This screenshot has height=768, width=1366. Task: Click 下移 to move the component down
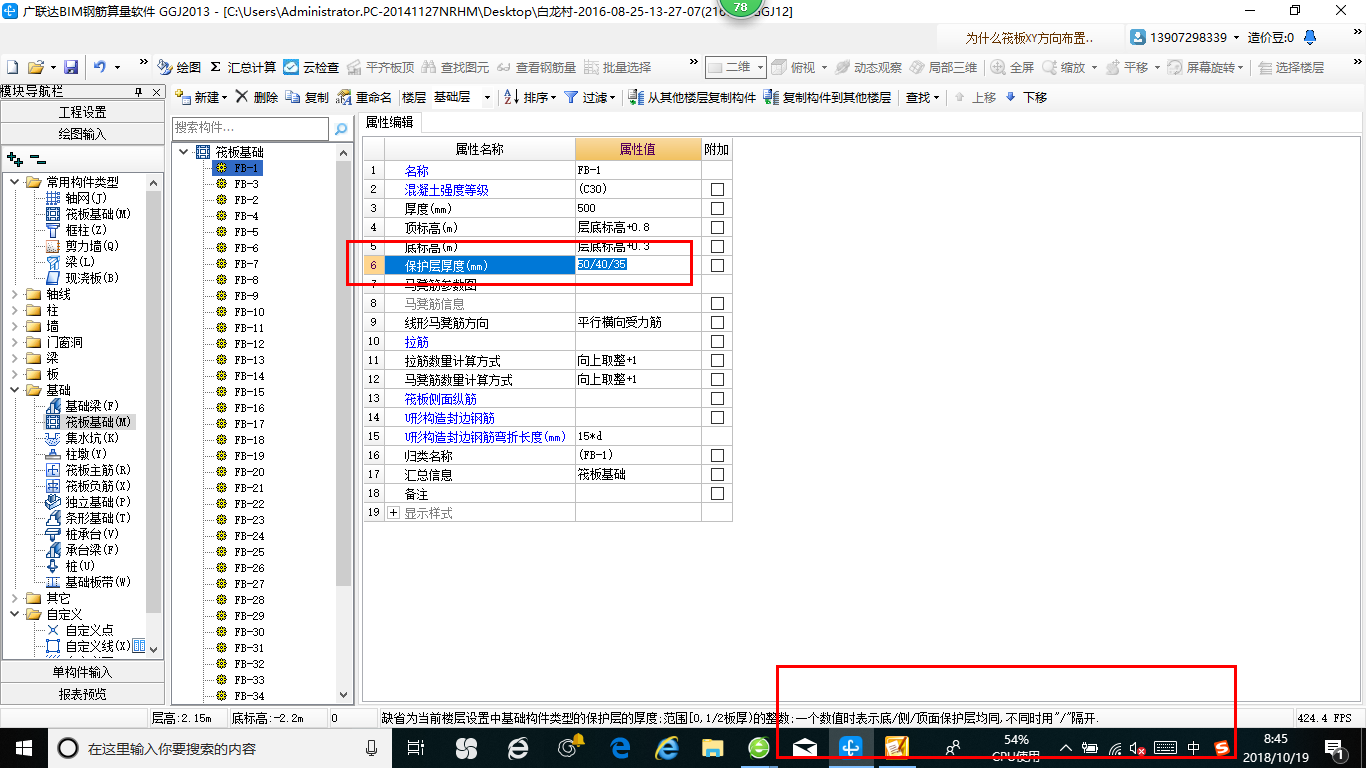[x=1026, y=98]
